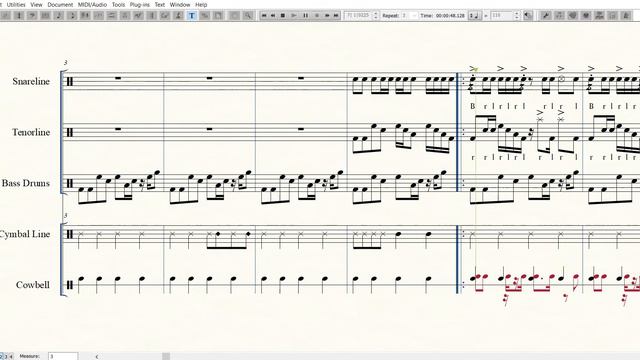Click the Bass Drums staff name
The image size is (640, 360).
tap(25, 183)
